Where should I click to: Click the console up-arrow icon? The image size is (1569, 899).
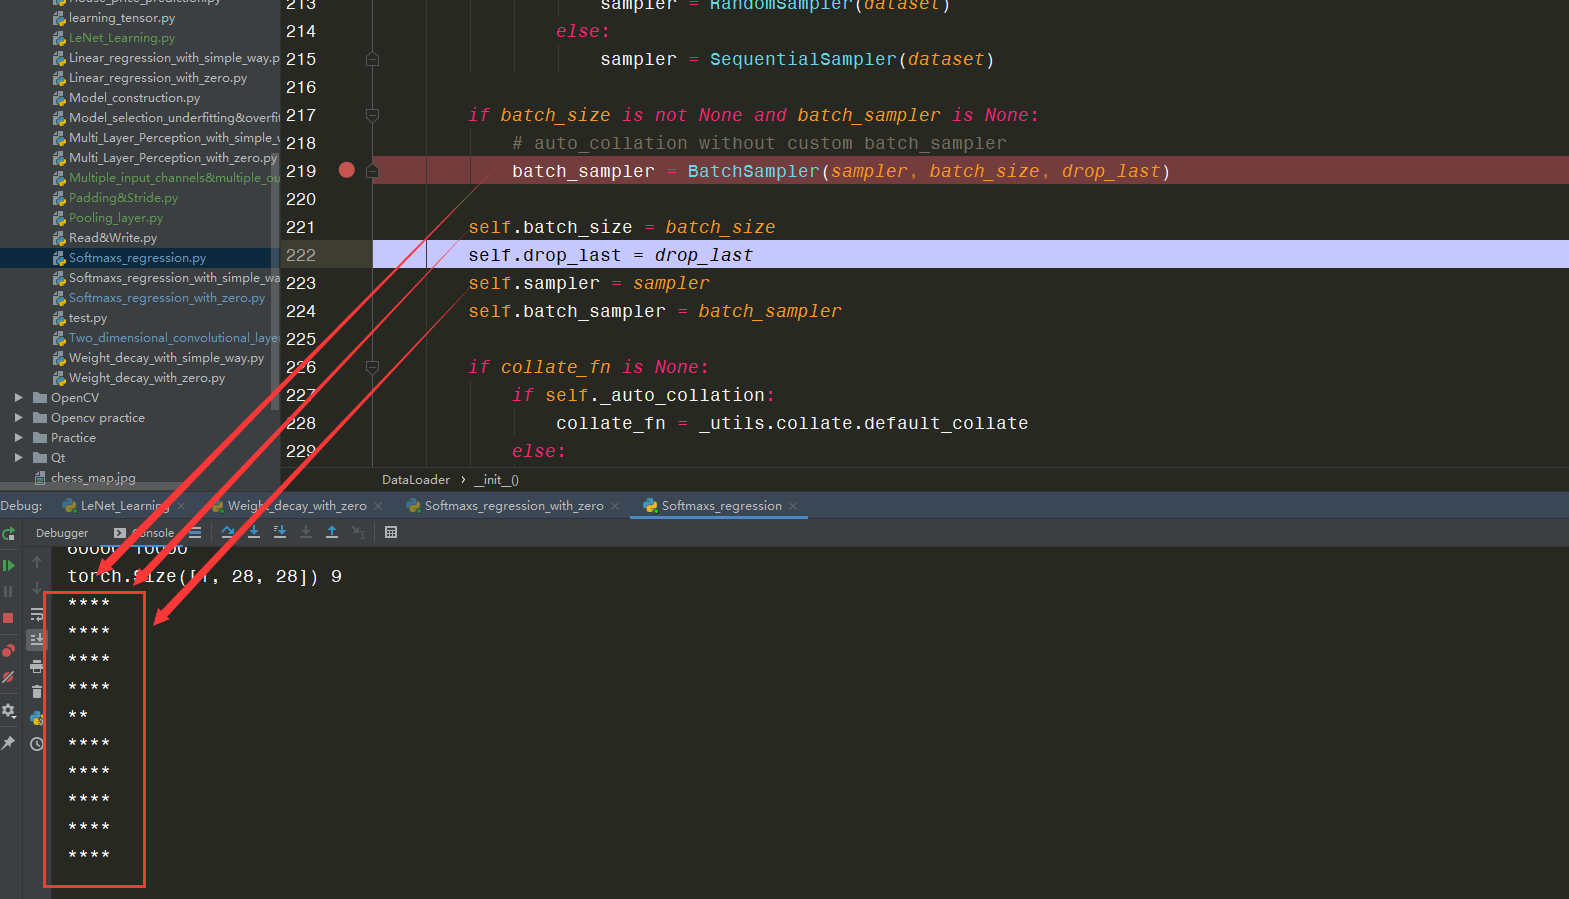pyautogui.click(x=37, y=562)
